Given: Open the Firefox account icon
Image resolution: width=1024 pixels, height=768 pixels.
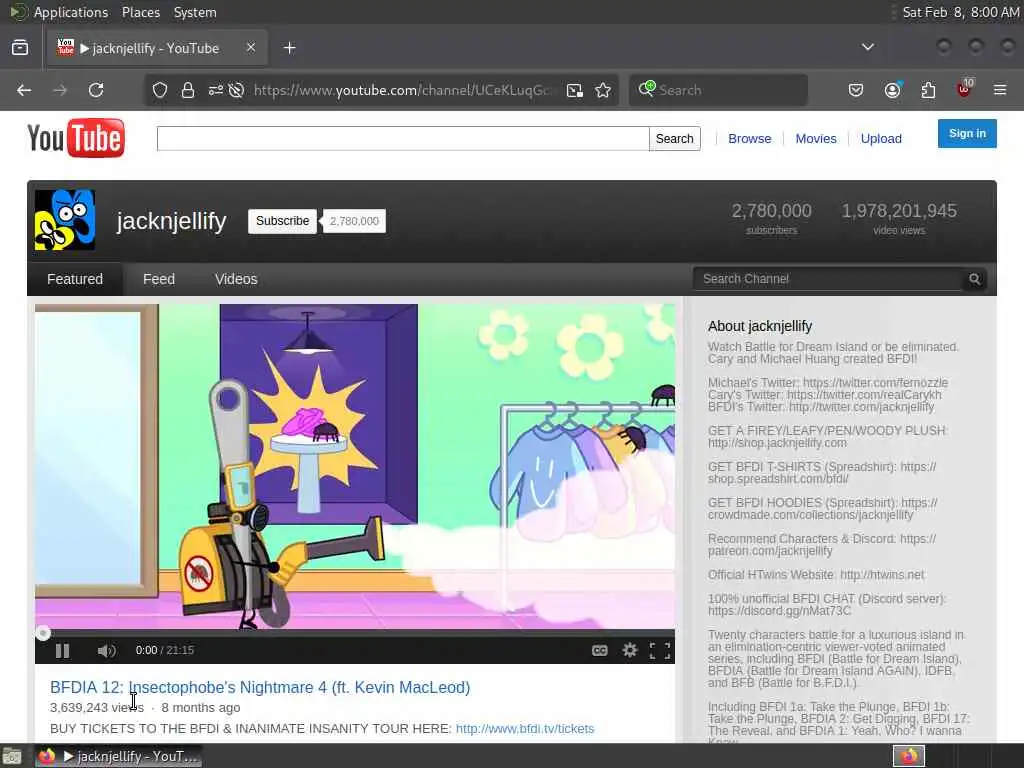Looking at the screenshot, I should pyautogui.click(x=892, y=90).
